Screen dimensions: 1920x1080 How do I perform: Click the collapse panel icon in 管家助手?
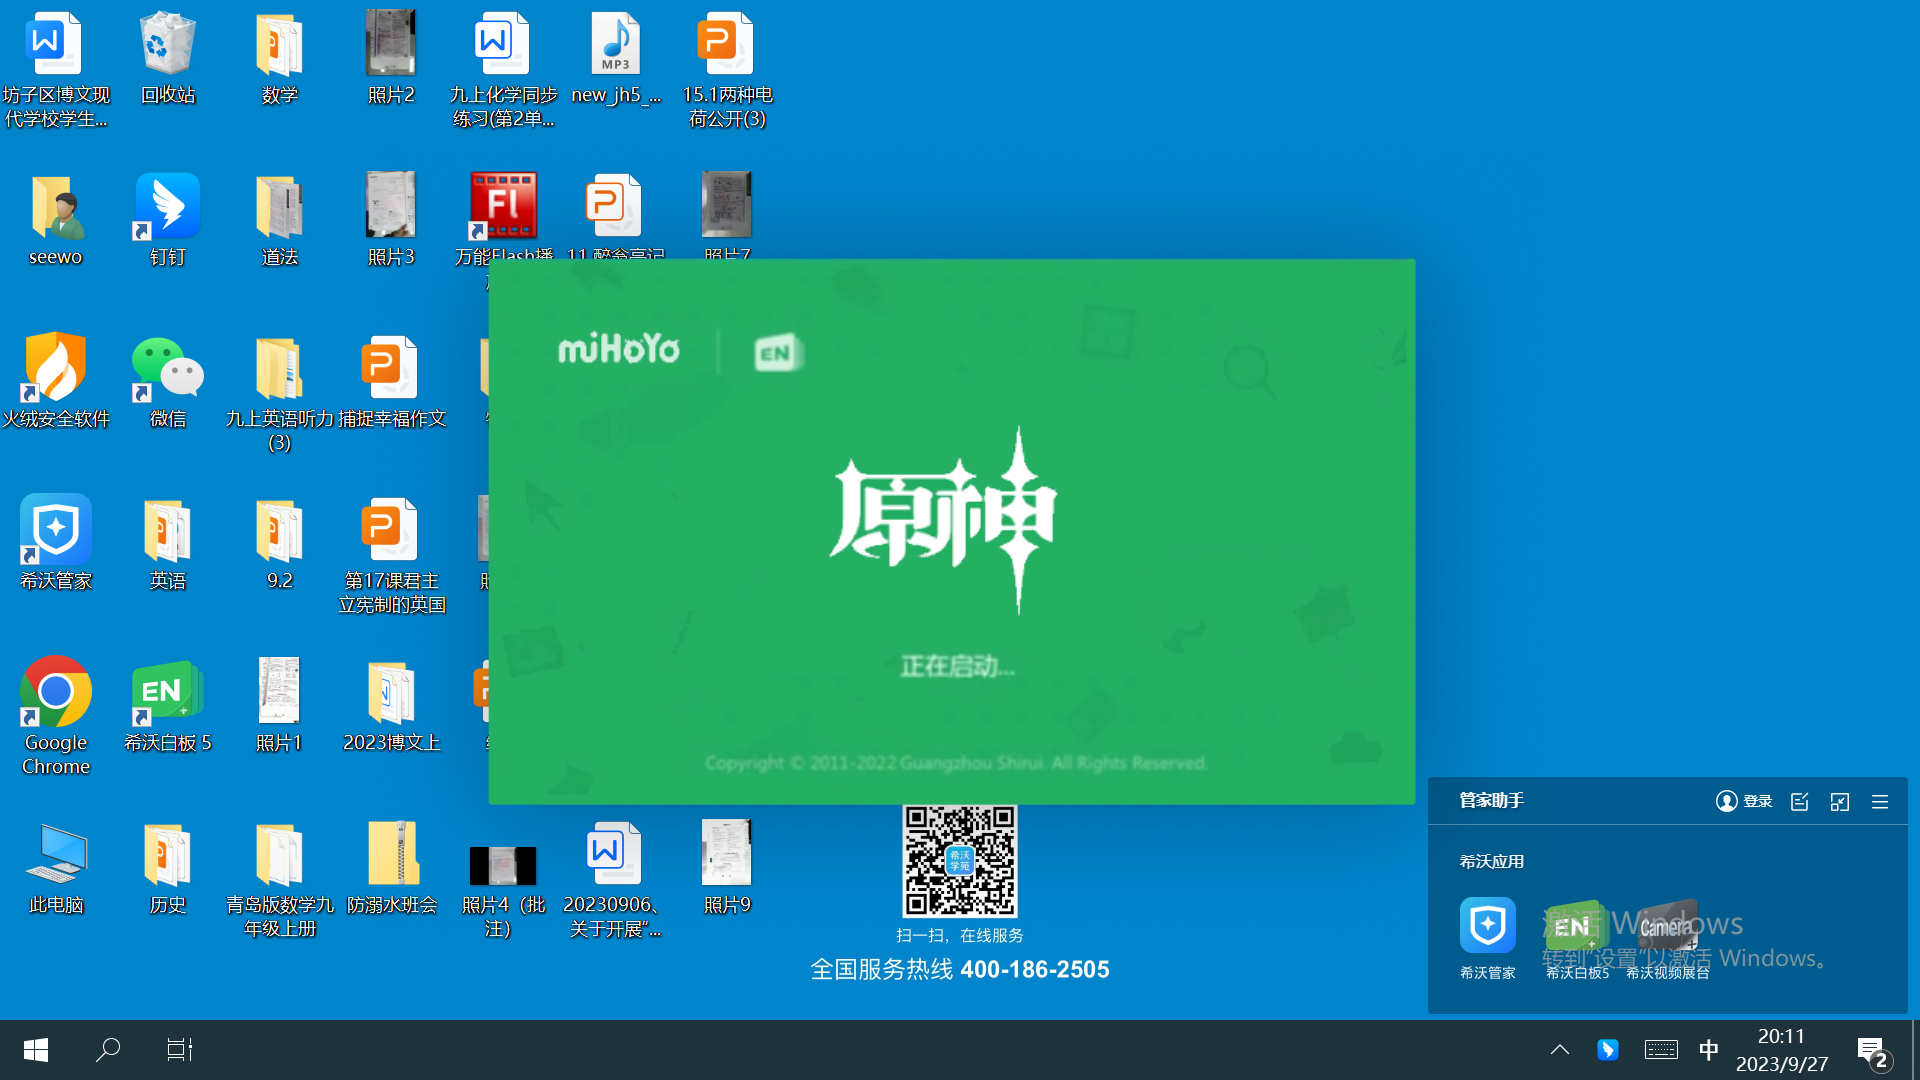click(x=1840, y=801)
